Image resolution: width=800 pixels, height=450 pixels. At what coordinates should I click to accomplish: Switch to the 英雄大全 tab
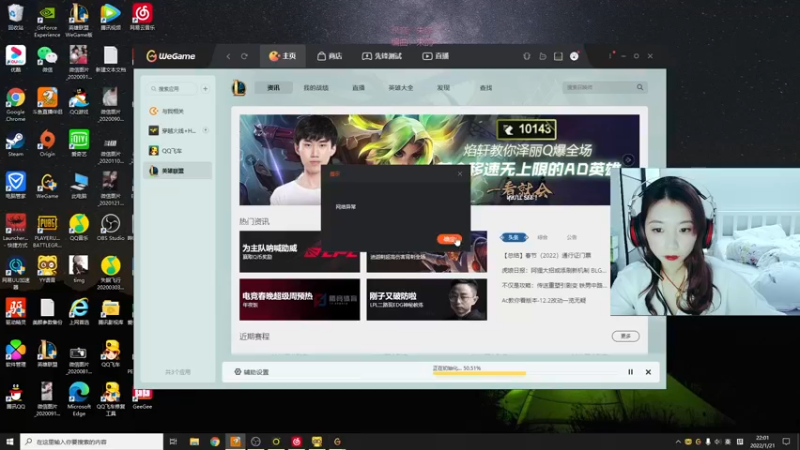pos(401,88)
